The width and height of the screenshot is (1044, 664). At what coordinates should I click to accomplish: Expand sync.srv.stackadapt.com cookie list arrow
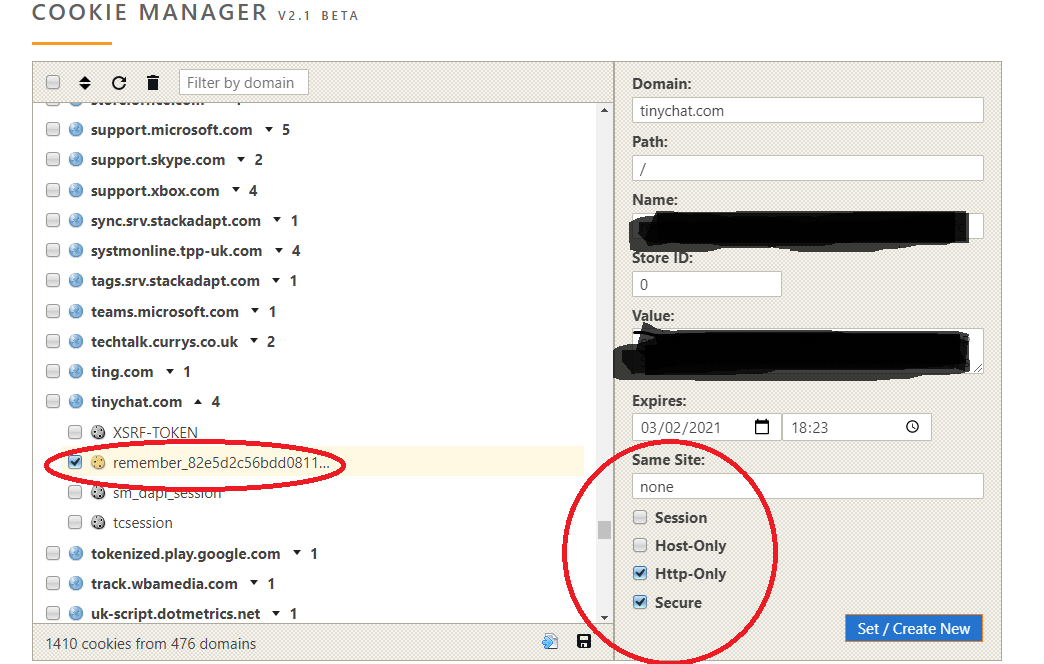pyautogui.click(x=277, y=220)
